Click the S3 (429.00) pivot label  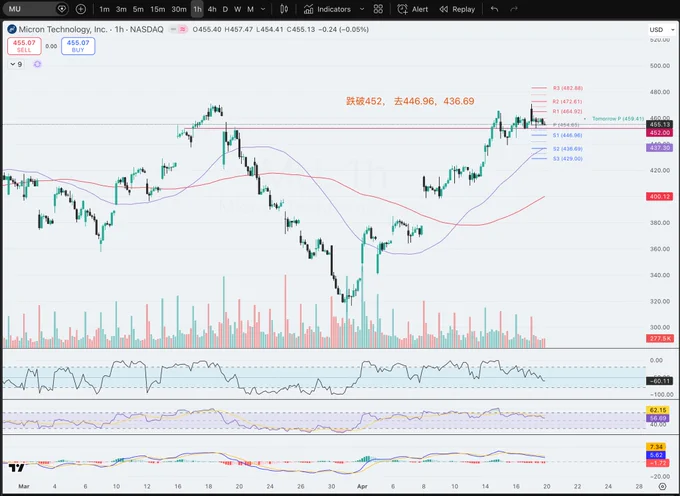(x=567, y=159)
